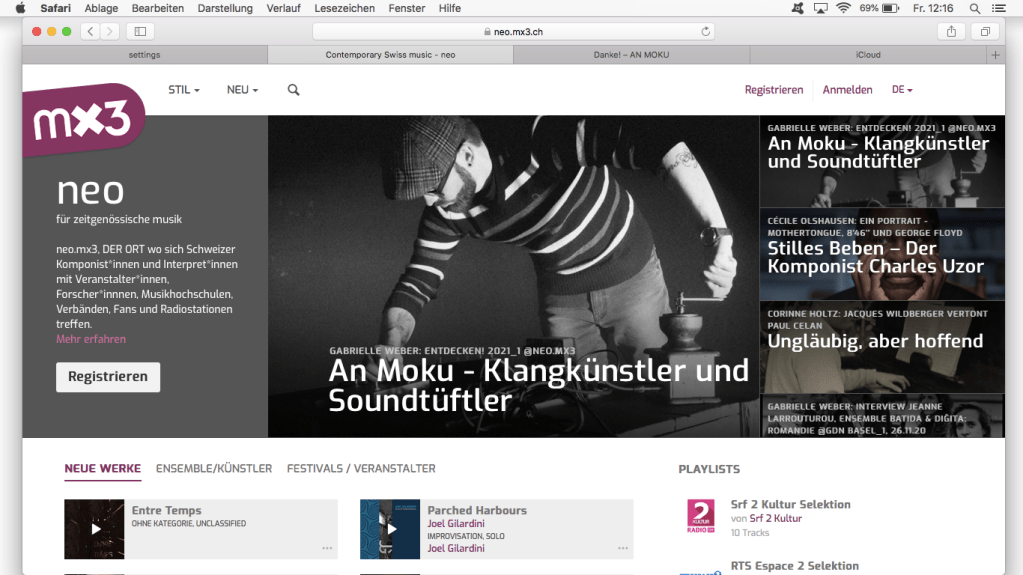Click the Anmelden link
This screenshot has width=1023, height=575.
(x=847, y=90)
